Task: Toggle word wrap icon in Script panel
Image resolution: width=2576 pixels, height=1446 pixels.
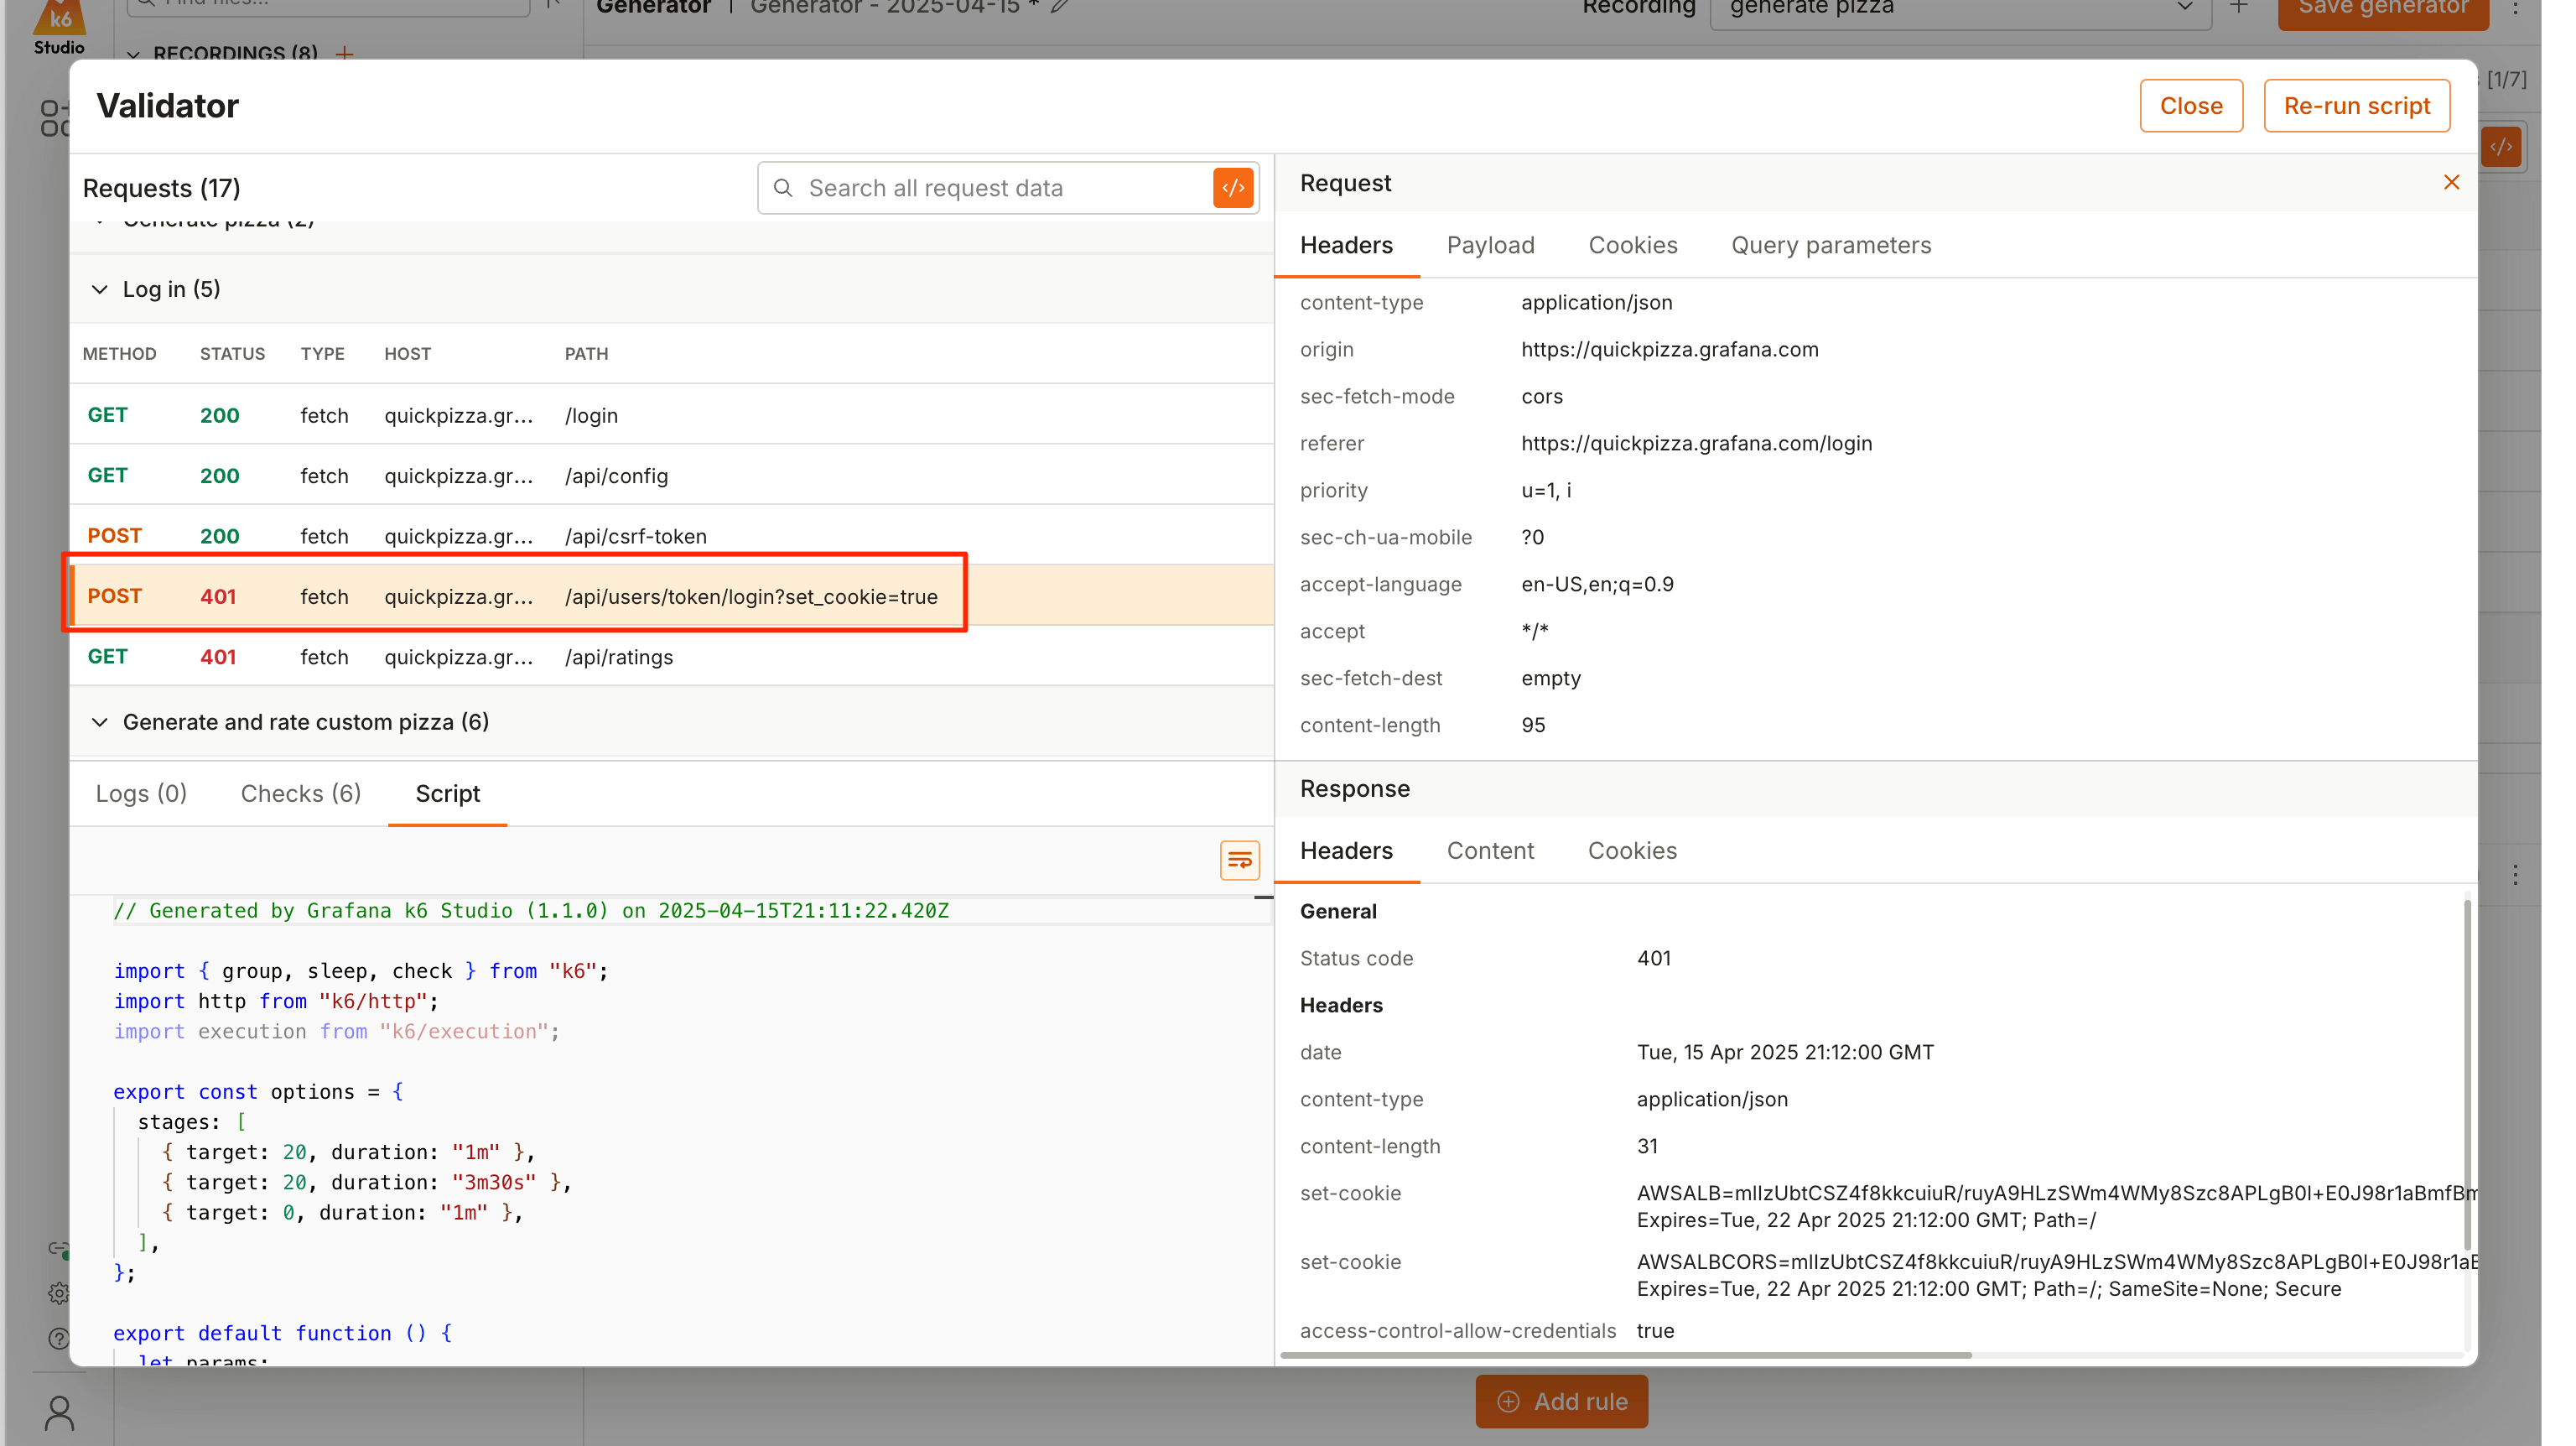Action: 1239,860
